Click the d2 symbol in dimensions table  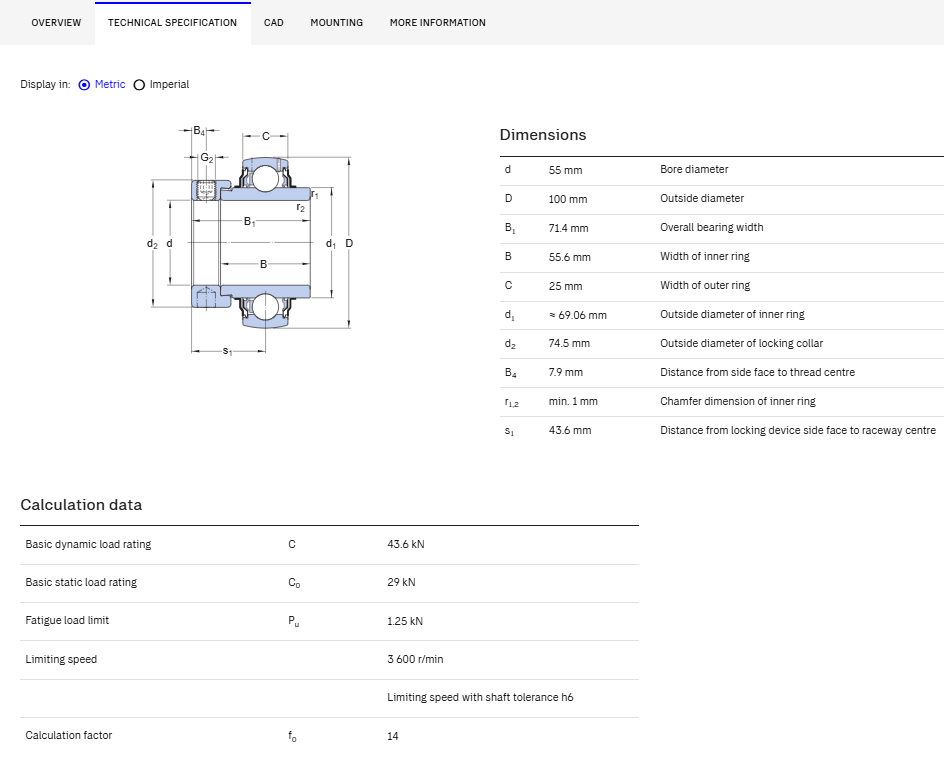[x=509, y=344]
